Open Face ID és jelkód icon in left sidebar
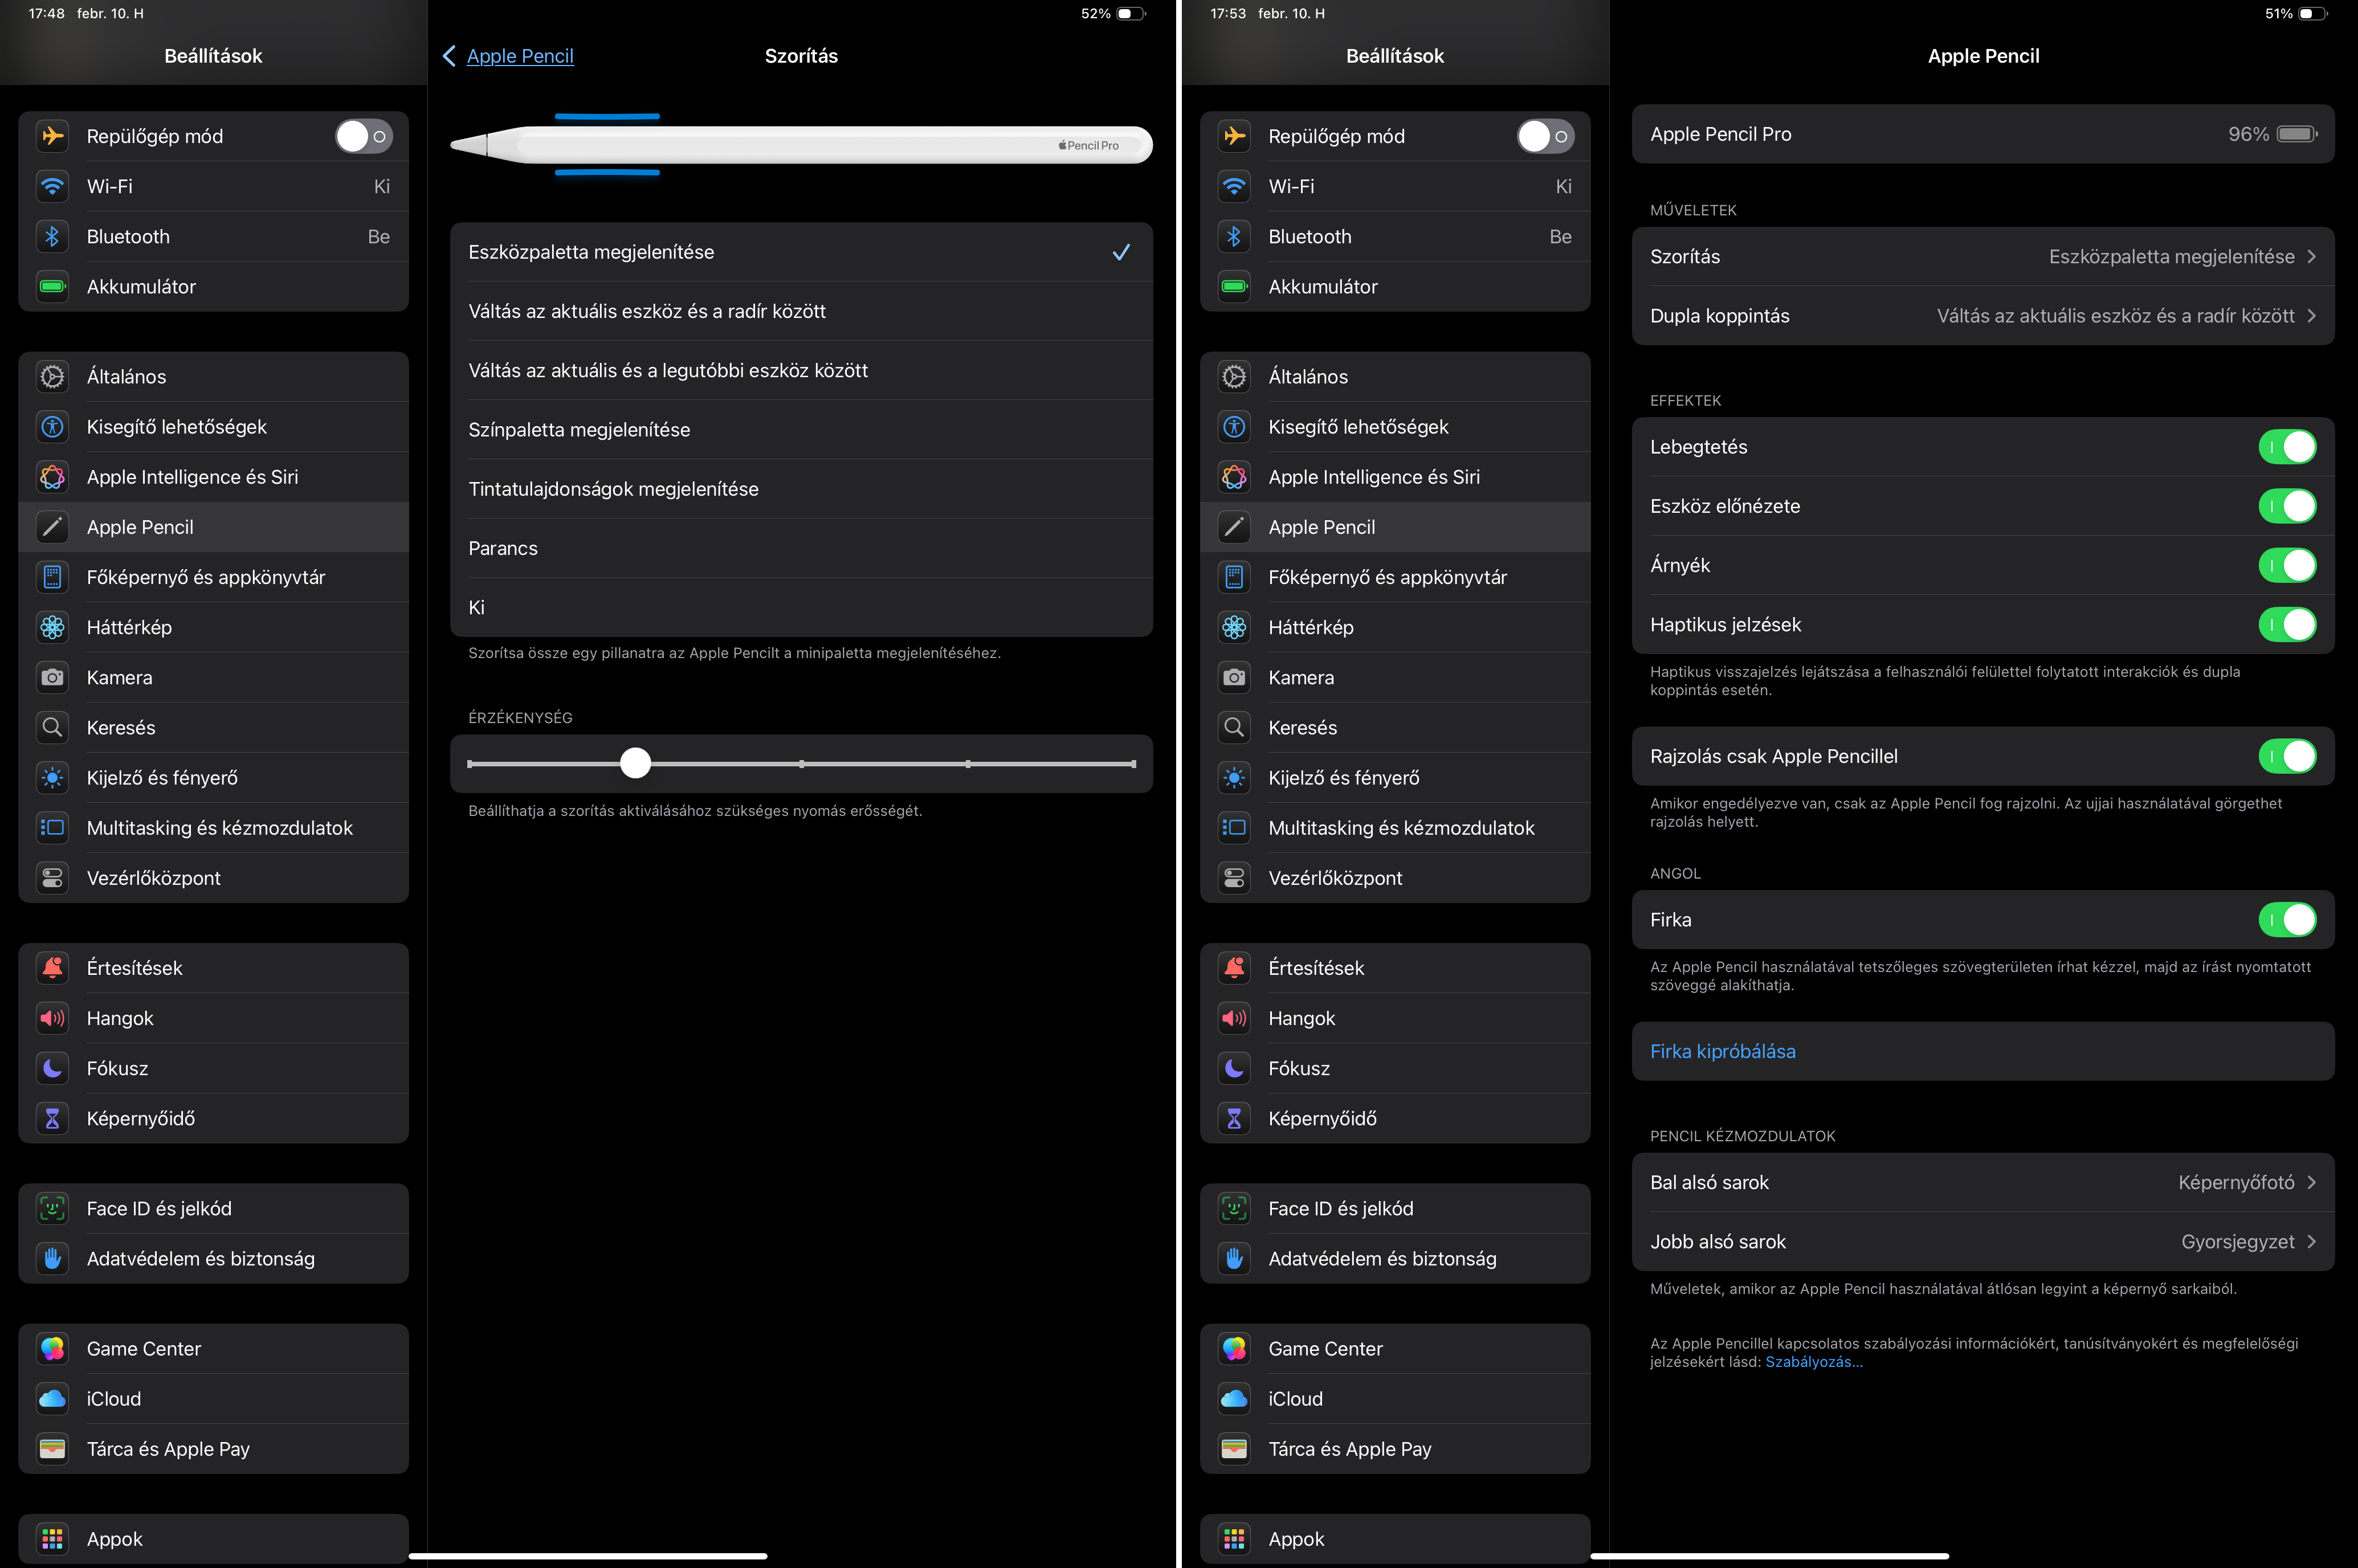The width and height of the screenshot is (2358, 1568). coord(52,1208)
